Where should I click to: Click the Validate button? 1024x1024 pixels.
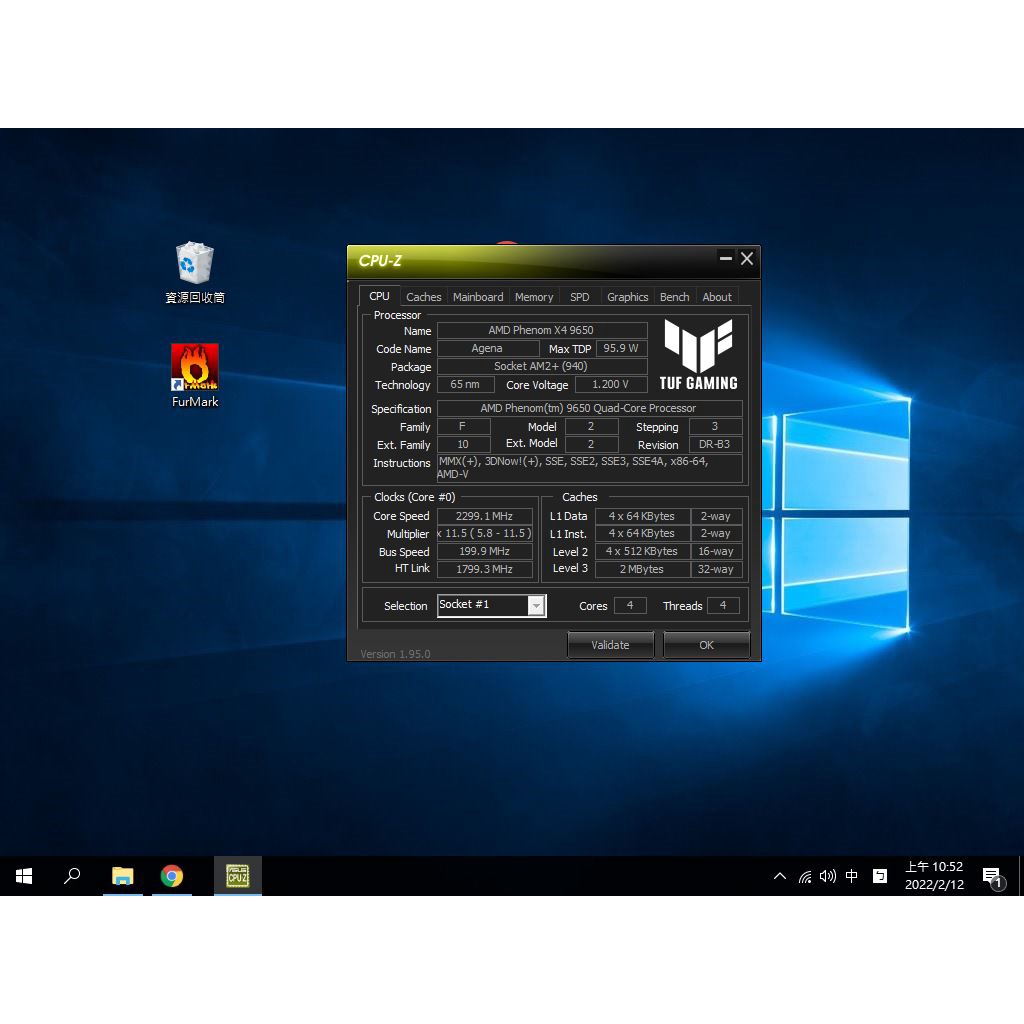pyautogui.click(x=610, y=645)
